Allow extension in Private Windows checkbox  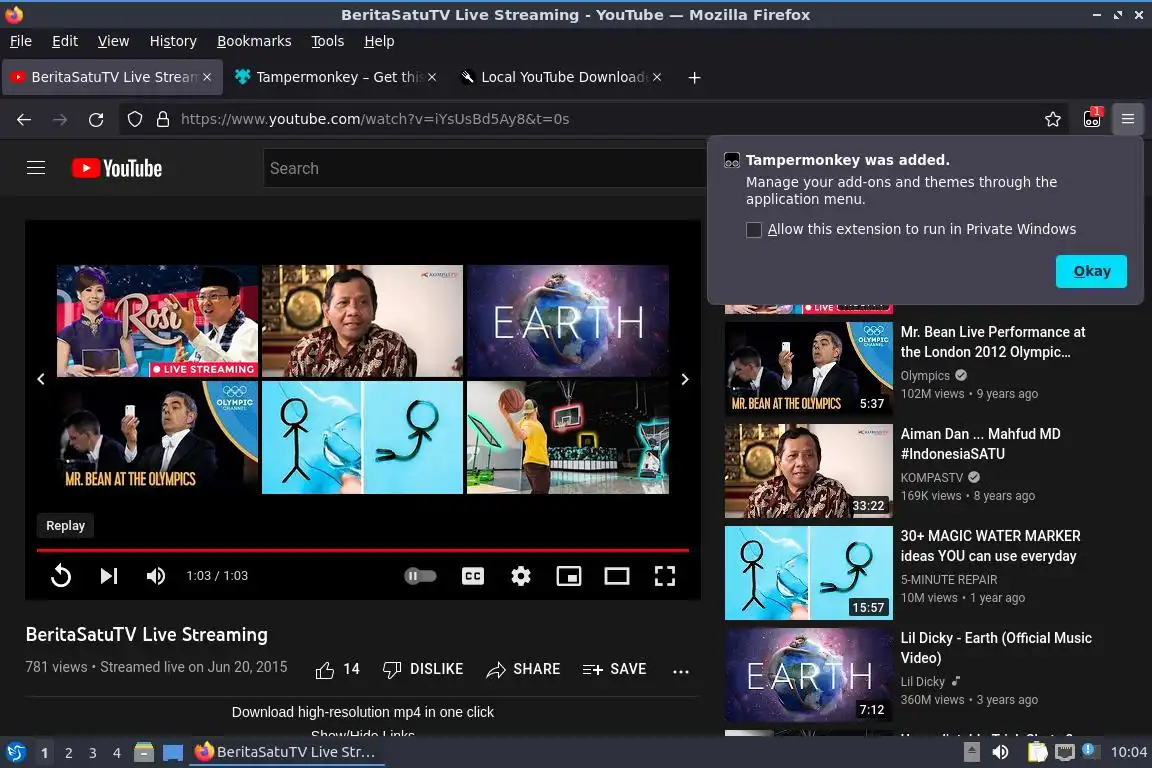click(754, 229)
